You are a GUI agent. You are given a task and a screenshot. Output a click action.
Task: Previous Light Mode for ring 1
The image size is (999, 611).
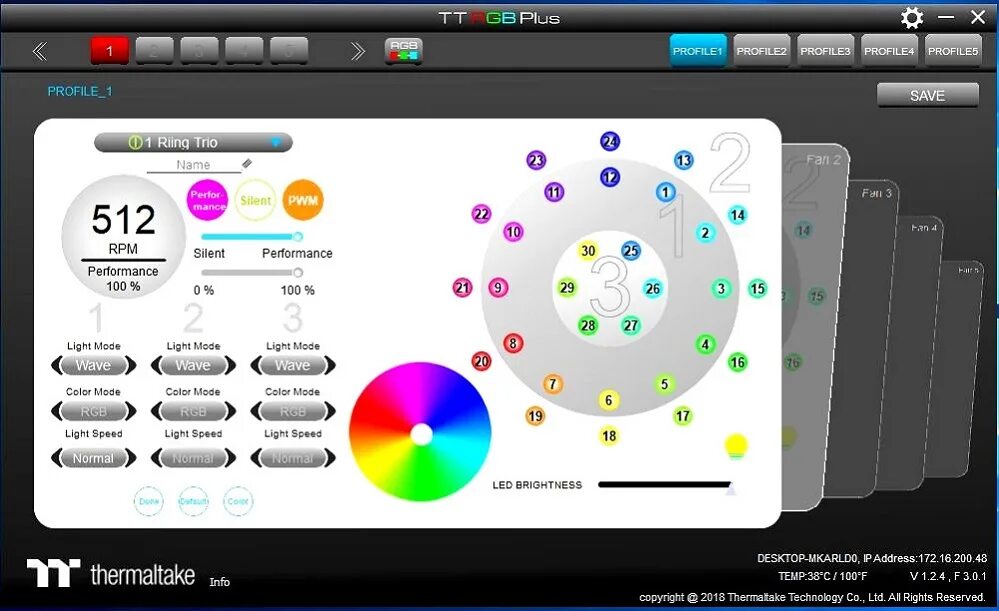[x=57, y=366]
